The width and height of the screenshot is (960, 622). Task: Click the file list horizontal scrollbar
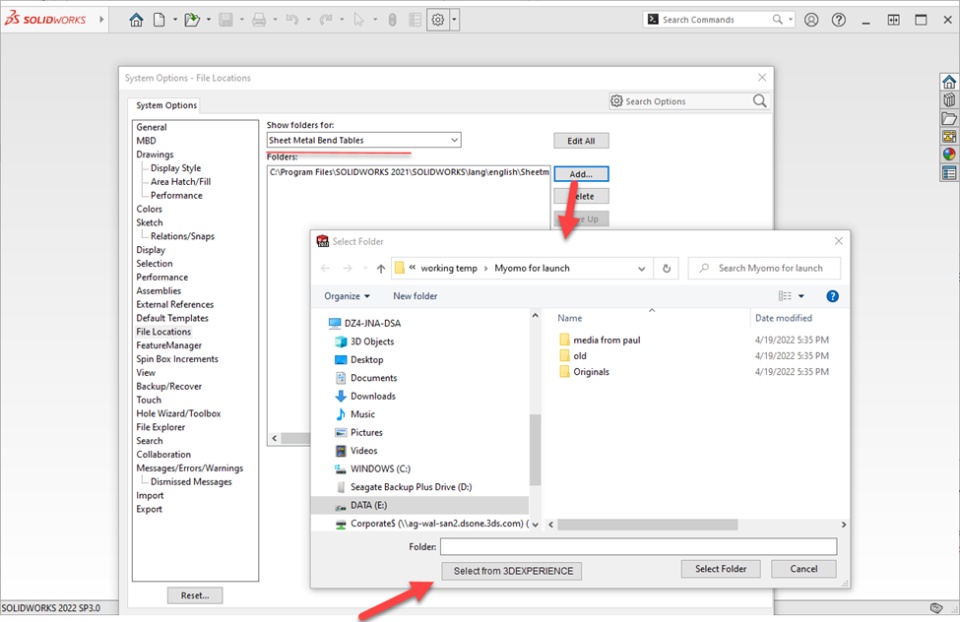click(x=648, y=525)
